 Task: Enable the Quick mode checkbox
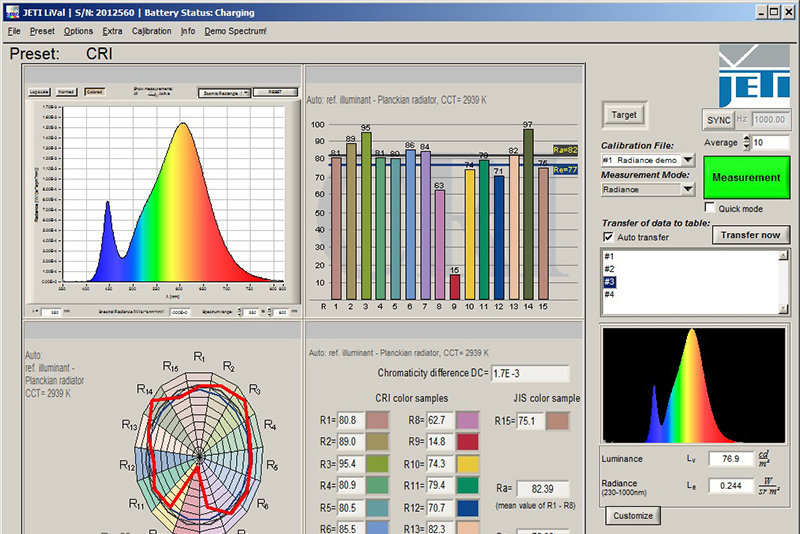coord(709,208)
